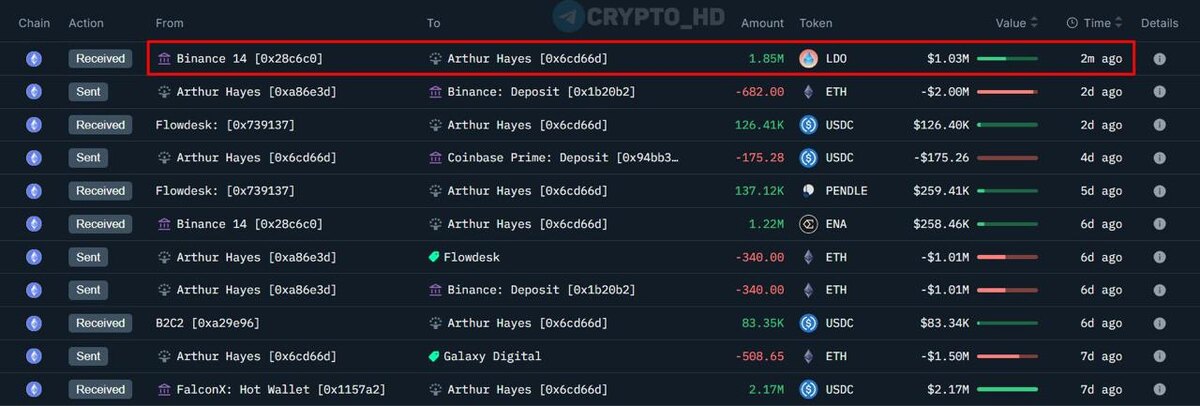
Task: Click the bank icon beside FalconX: Hot Wallet
Action: tap(164, 389)
